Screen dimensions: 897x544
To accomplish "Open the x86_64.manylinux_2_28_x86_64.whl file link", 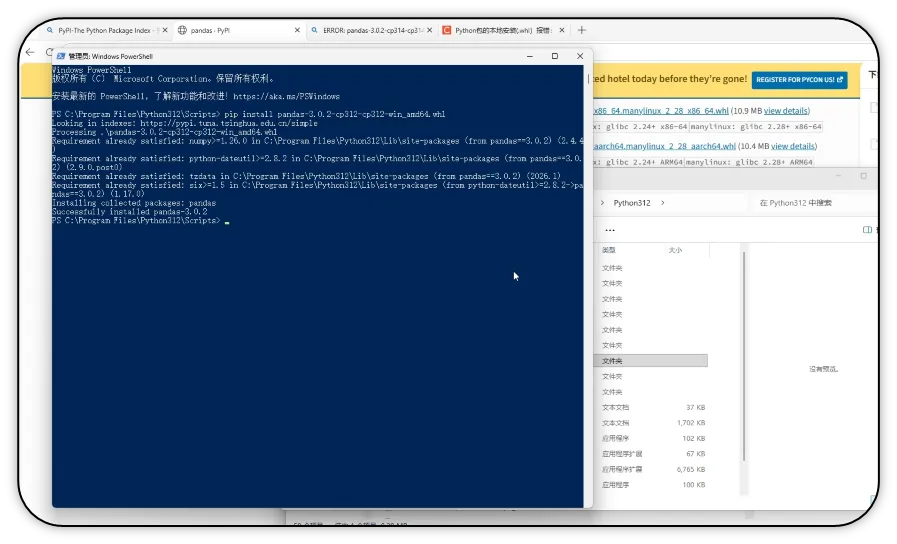I will (661, 111).
